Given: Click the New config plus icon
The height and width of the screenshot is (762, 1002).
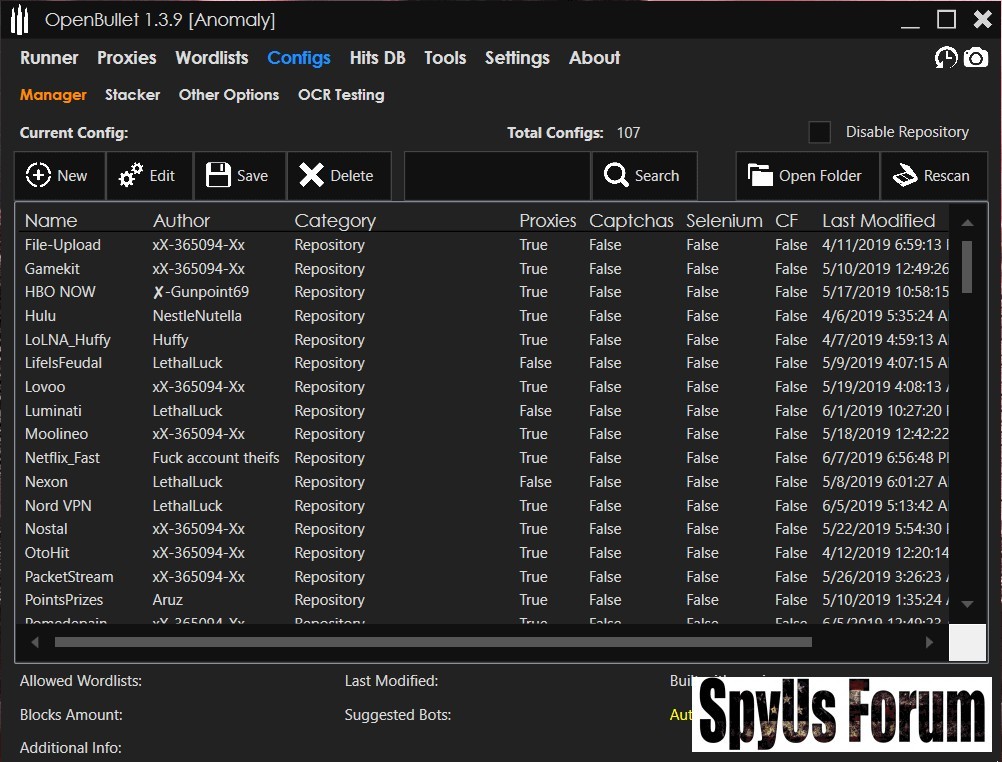Looking at the screenshot, I should 38,176.
